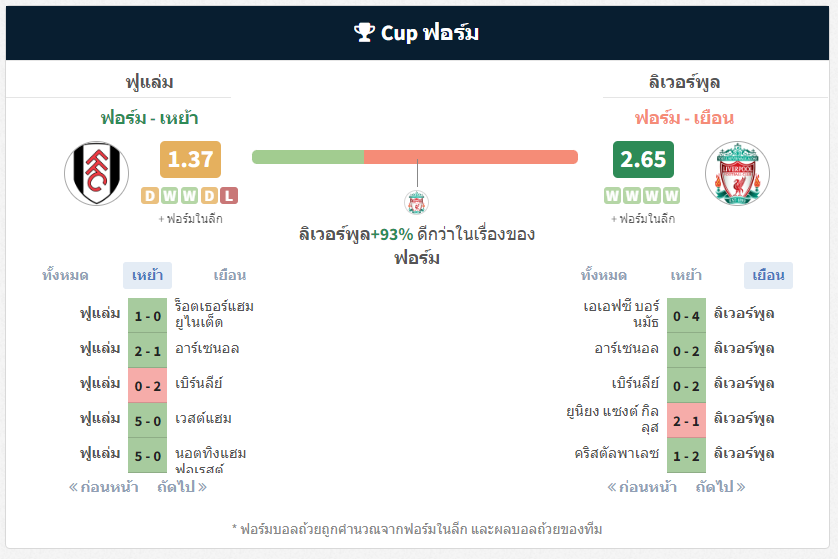The image size is (838, 559).
Task: Click the small Liverpool marker under the form bar
Action: pos(416,203)
